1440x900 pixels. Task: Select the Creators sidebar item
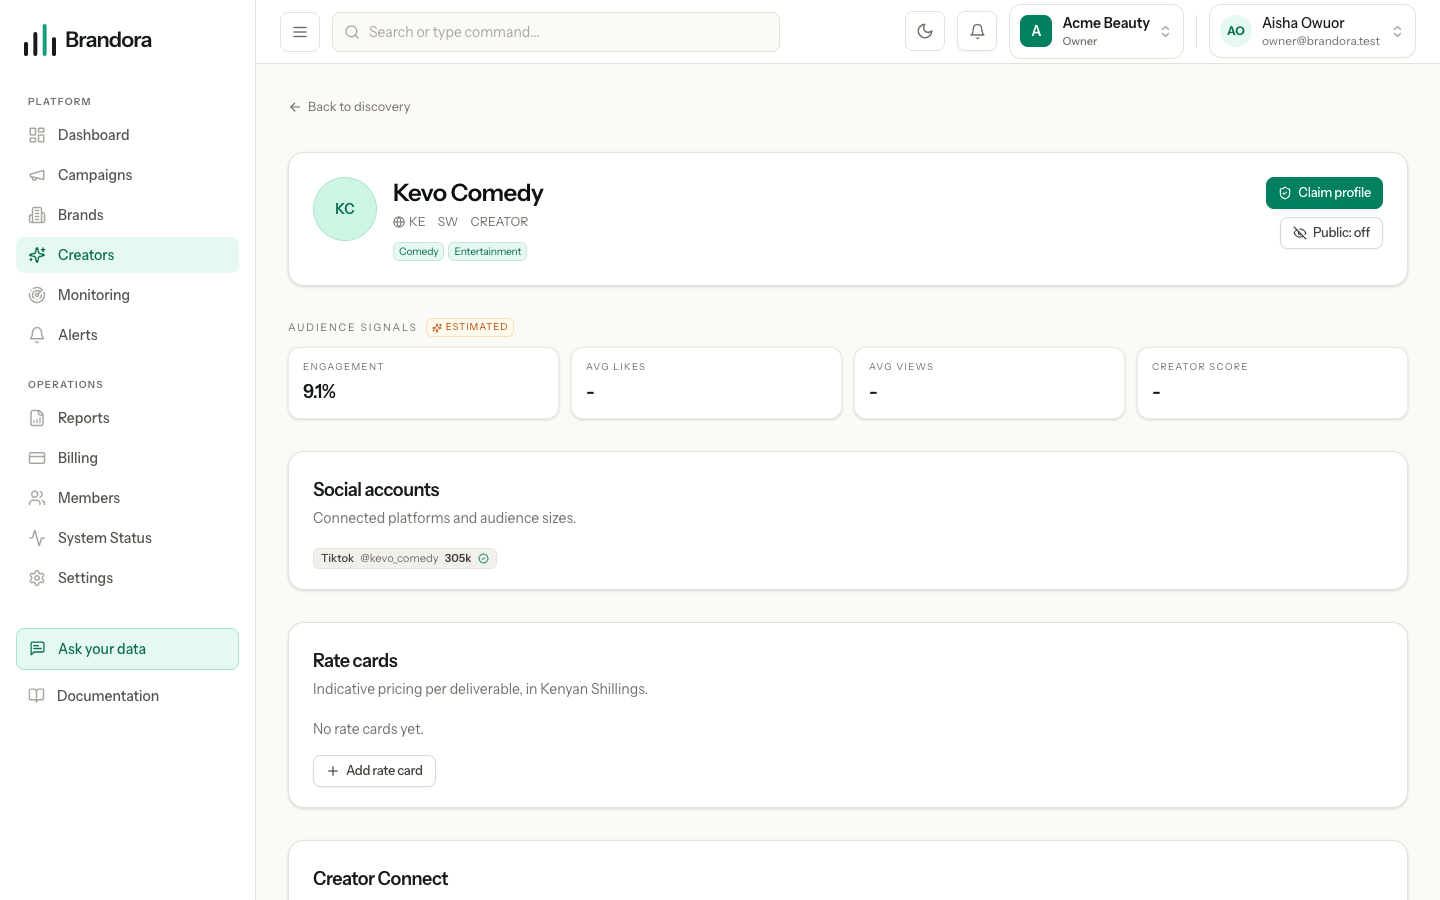(x=127, y=255)
